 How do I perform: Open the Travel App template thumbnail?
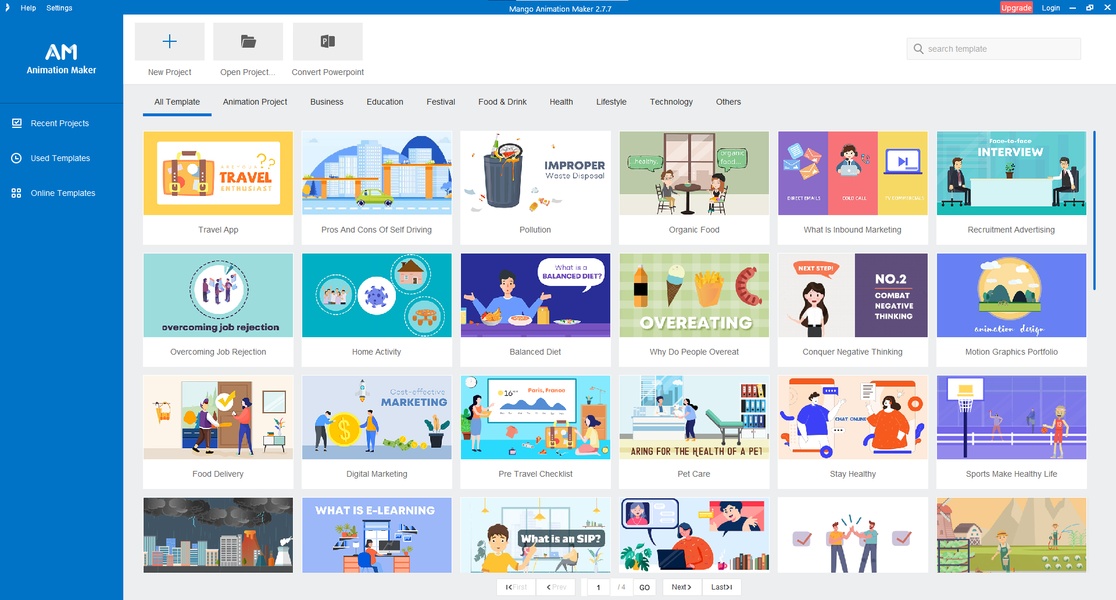point(218,173)
